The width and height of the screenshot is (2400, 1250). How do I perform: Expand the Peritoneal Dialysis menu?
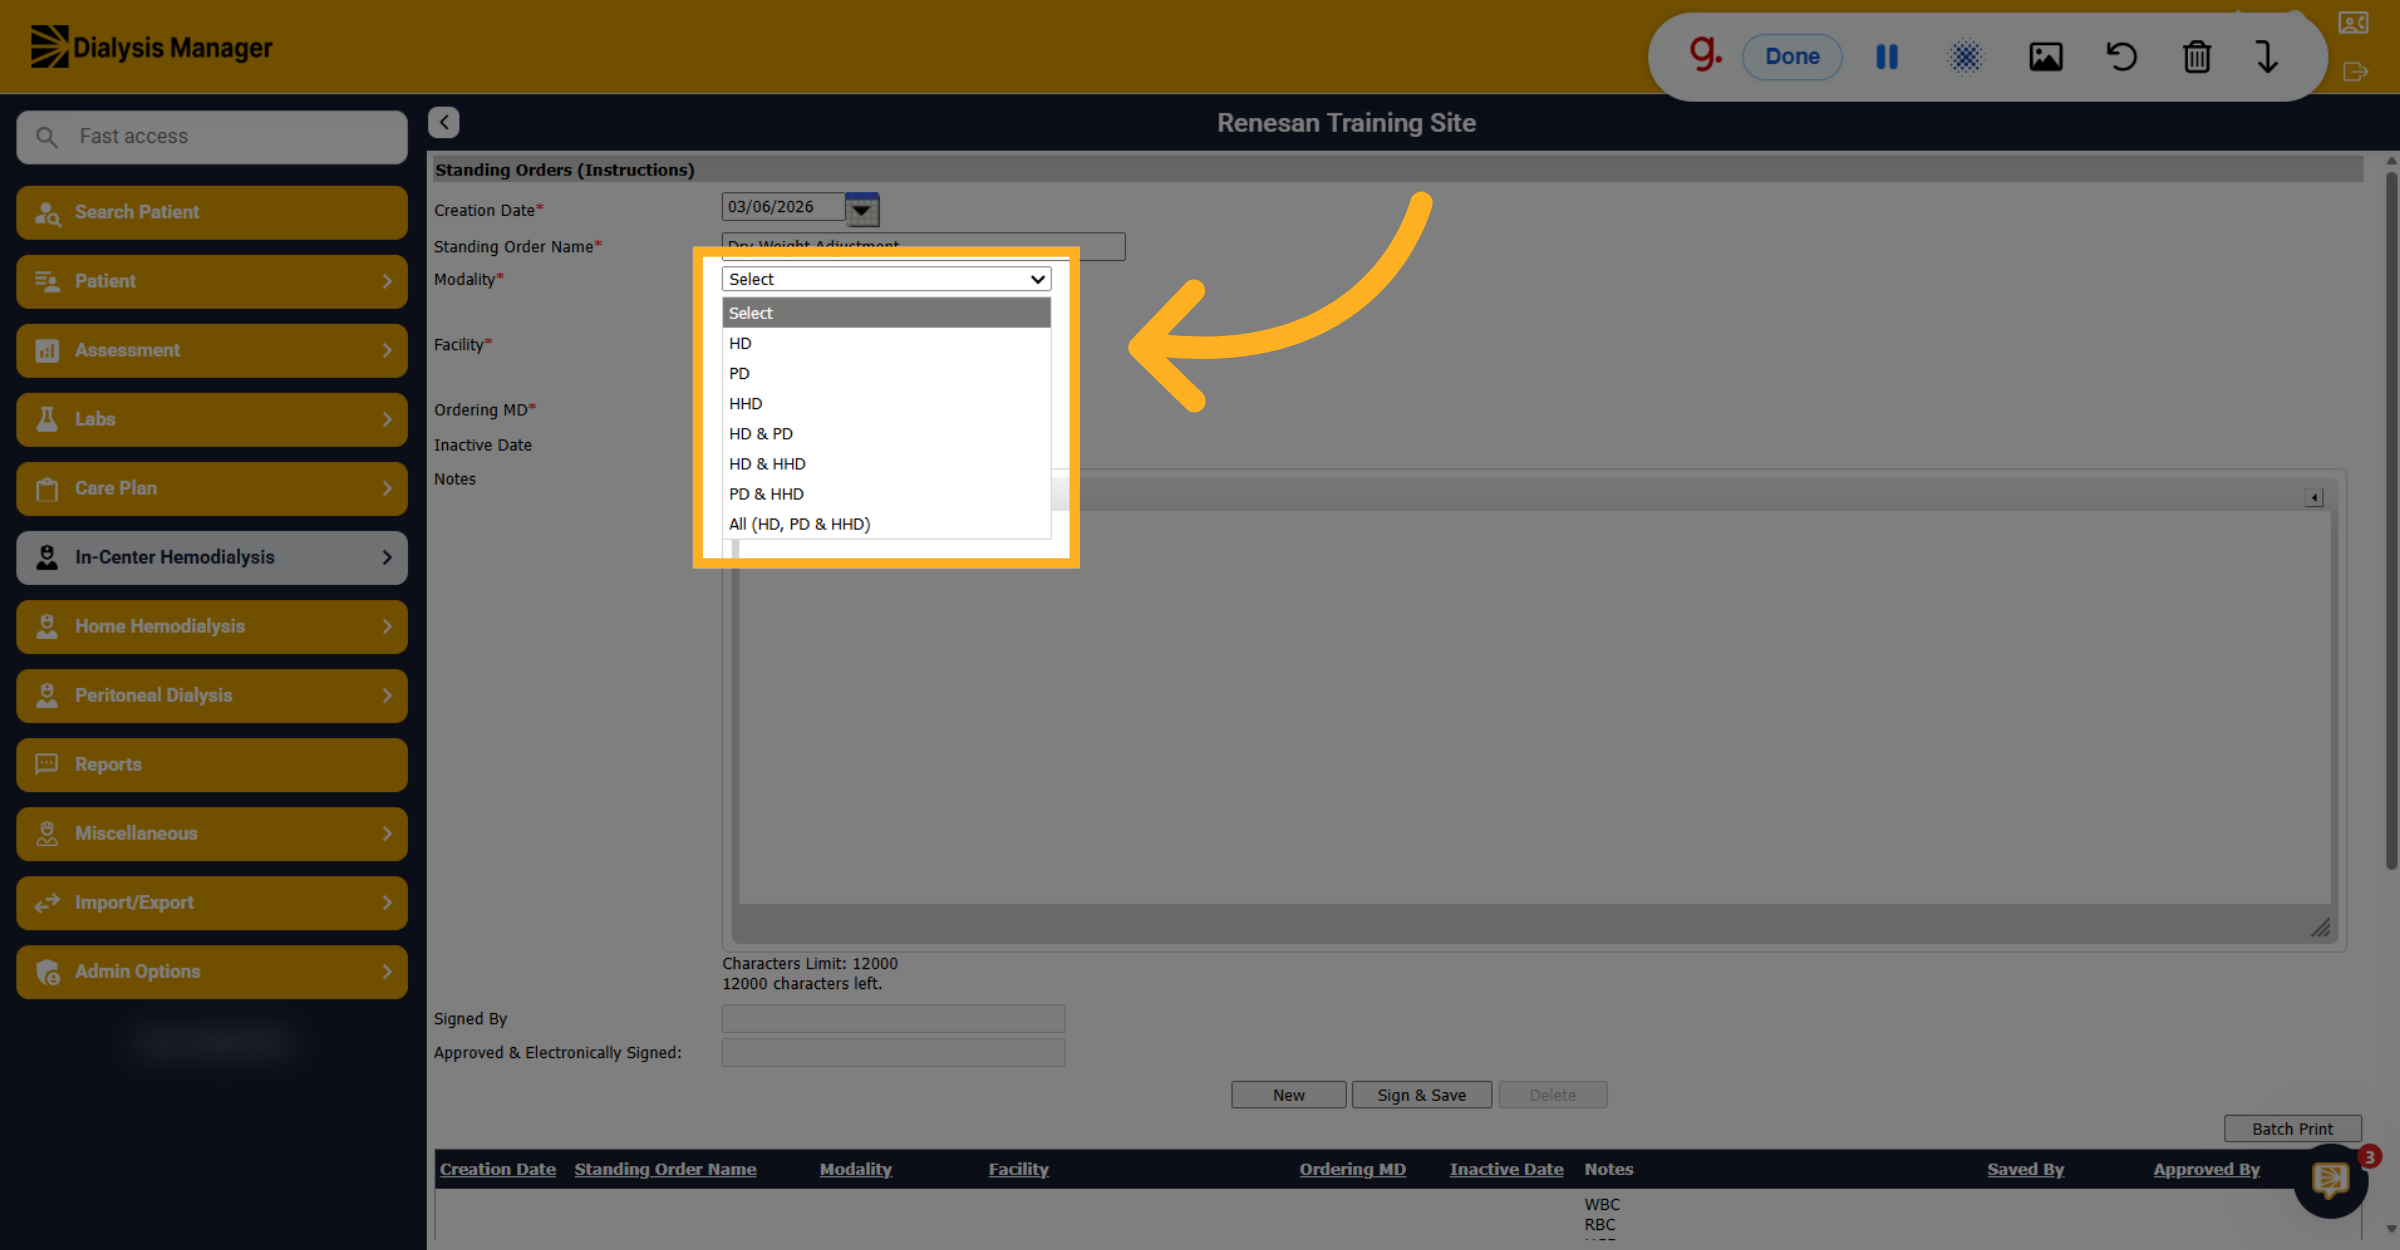point(212,695)
